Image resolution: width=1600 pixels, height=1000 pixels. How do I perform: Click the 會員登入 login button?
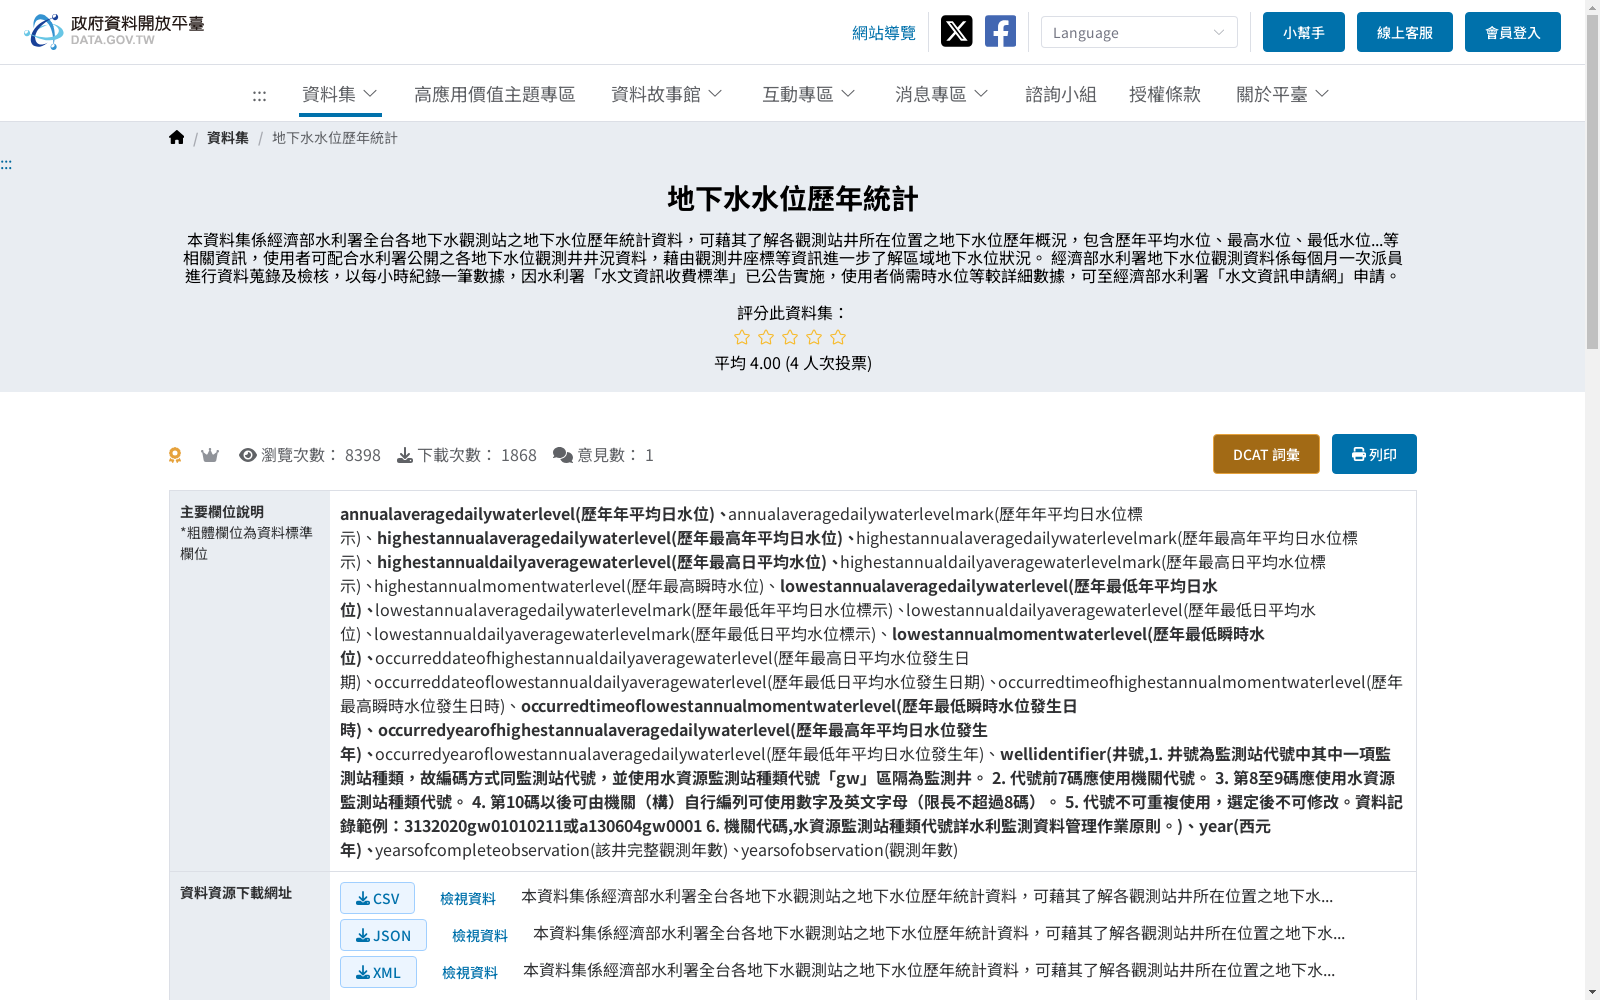tap(1513, 32)
